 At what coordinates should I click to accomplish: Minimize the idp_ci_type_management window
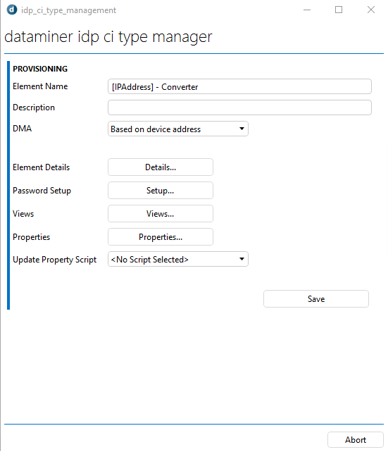(307, 10)
